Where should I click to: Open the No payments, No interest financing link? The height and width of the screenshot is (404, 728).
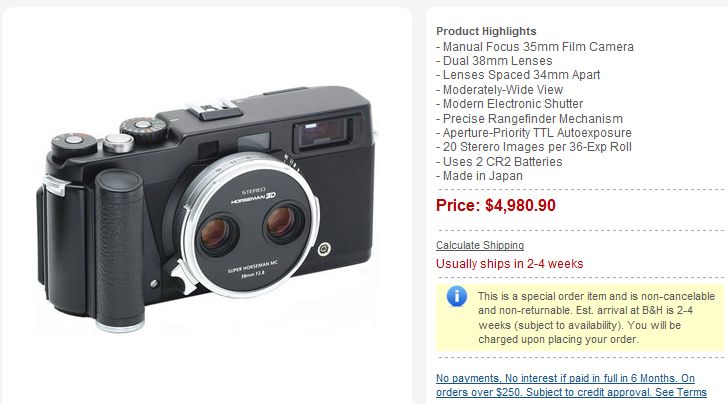[571, 385]
